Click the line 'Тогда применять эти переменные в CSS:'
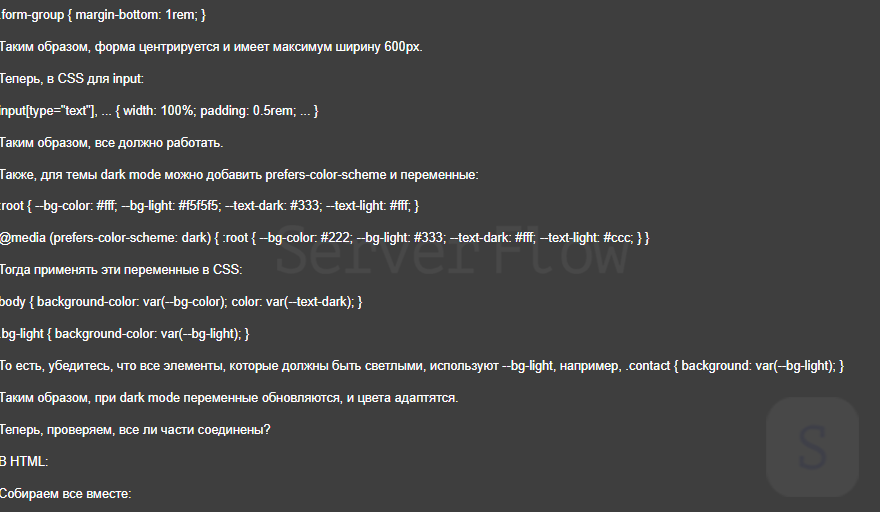This screenshot has width=880, height=512. [121, 270]
